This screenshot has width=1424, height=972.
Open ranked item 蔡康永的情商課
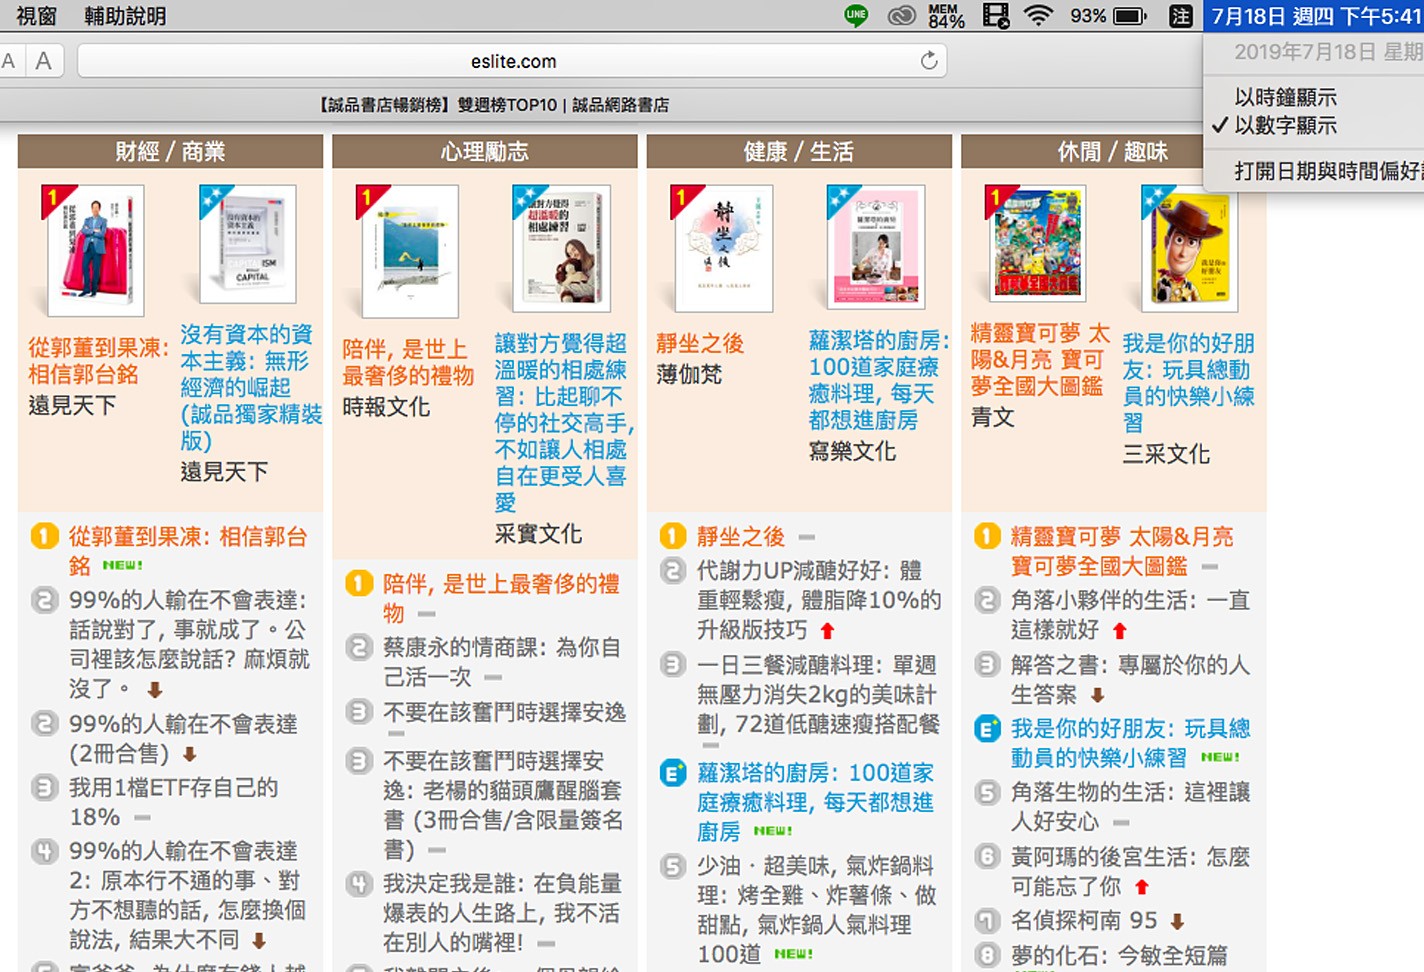click(501, 662)
